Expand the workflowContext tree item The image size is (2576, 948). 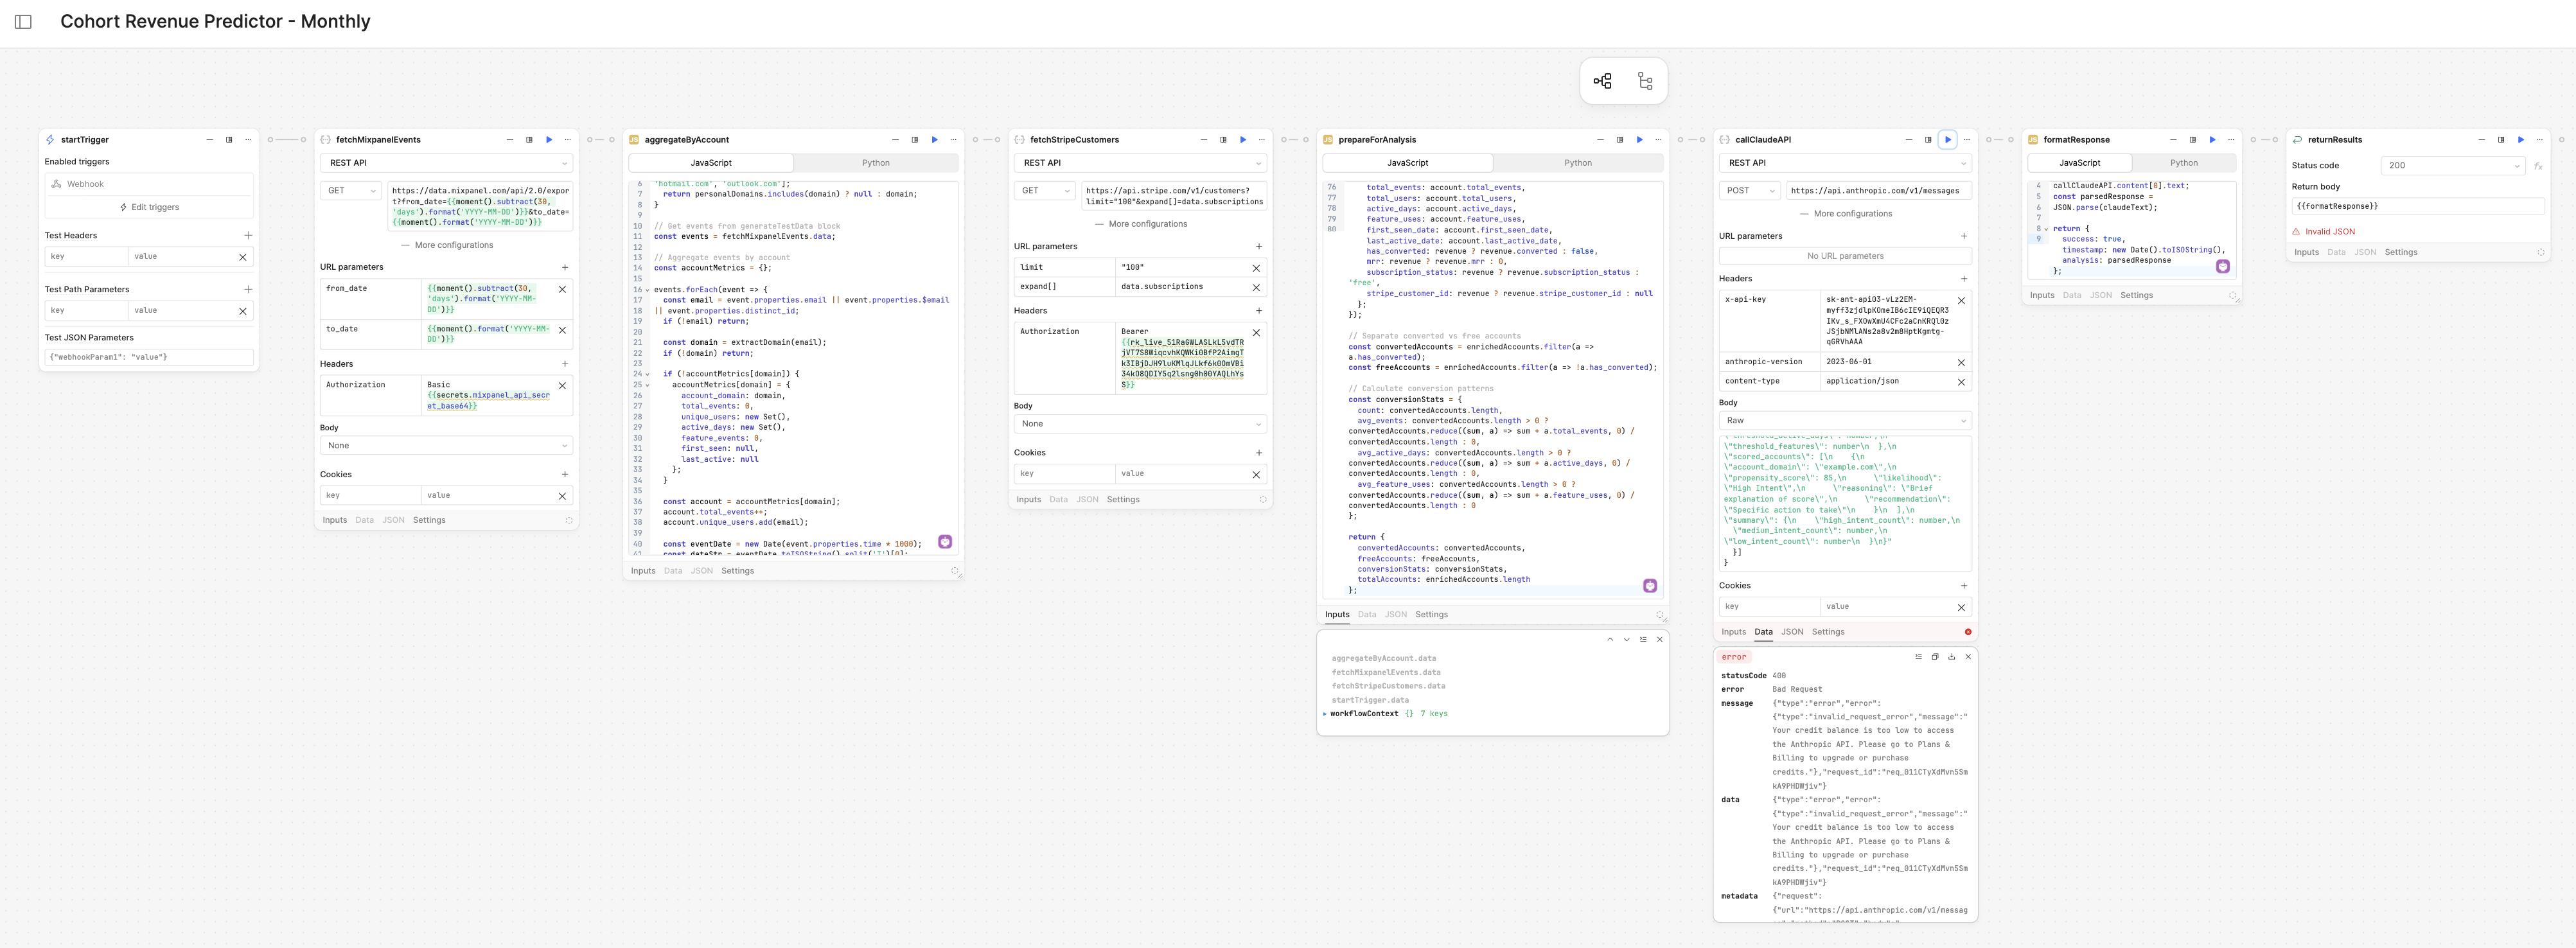(x=1325, y=714)
